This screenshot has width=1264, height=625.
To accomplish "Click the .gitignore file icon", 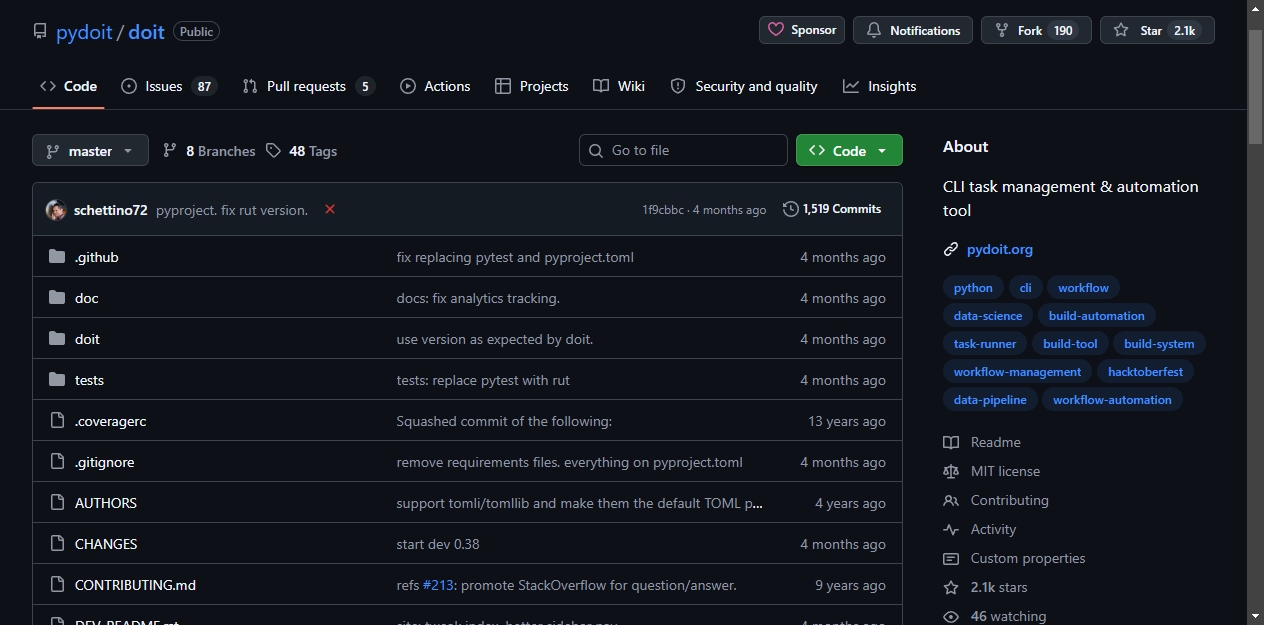I will (x=57, y=462).
